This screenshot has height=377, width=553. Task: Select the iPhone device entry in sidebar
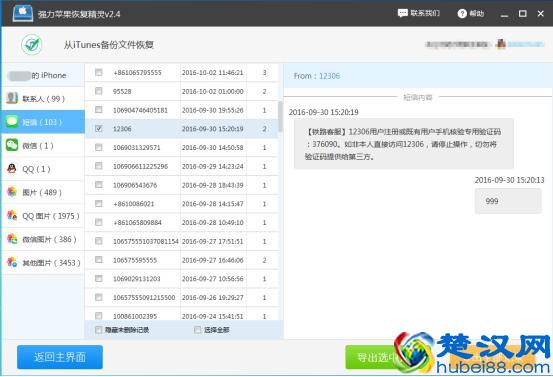tap(43, 75)
